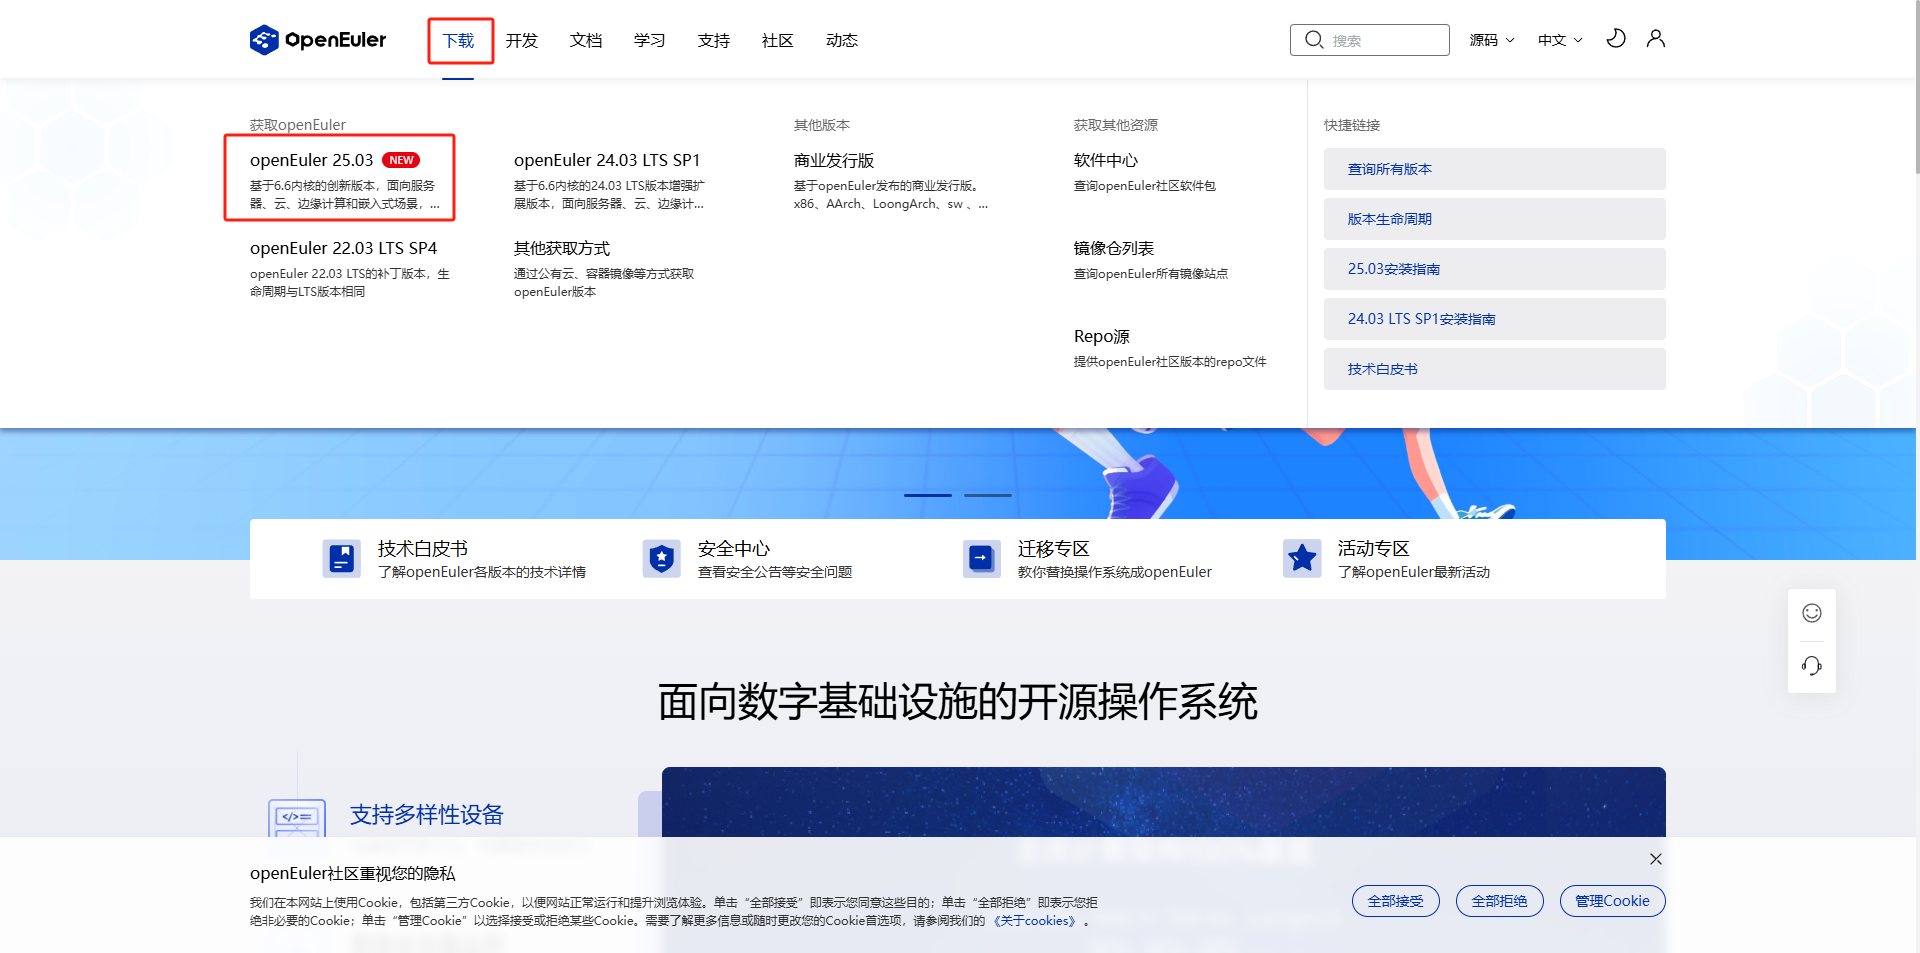Open the 动态 menu
The image size is (1920, 953).
(842, 40)
